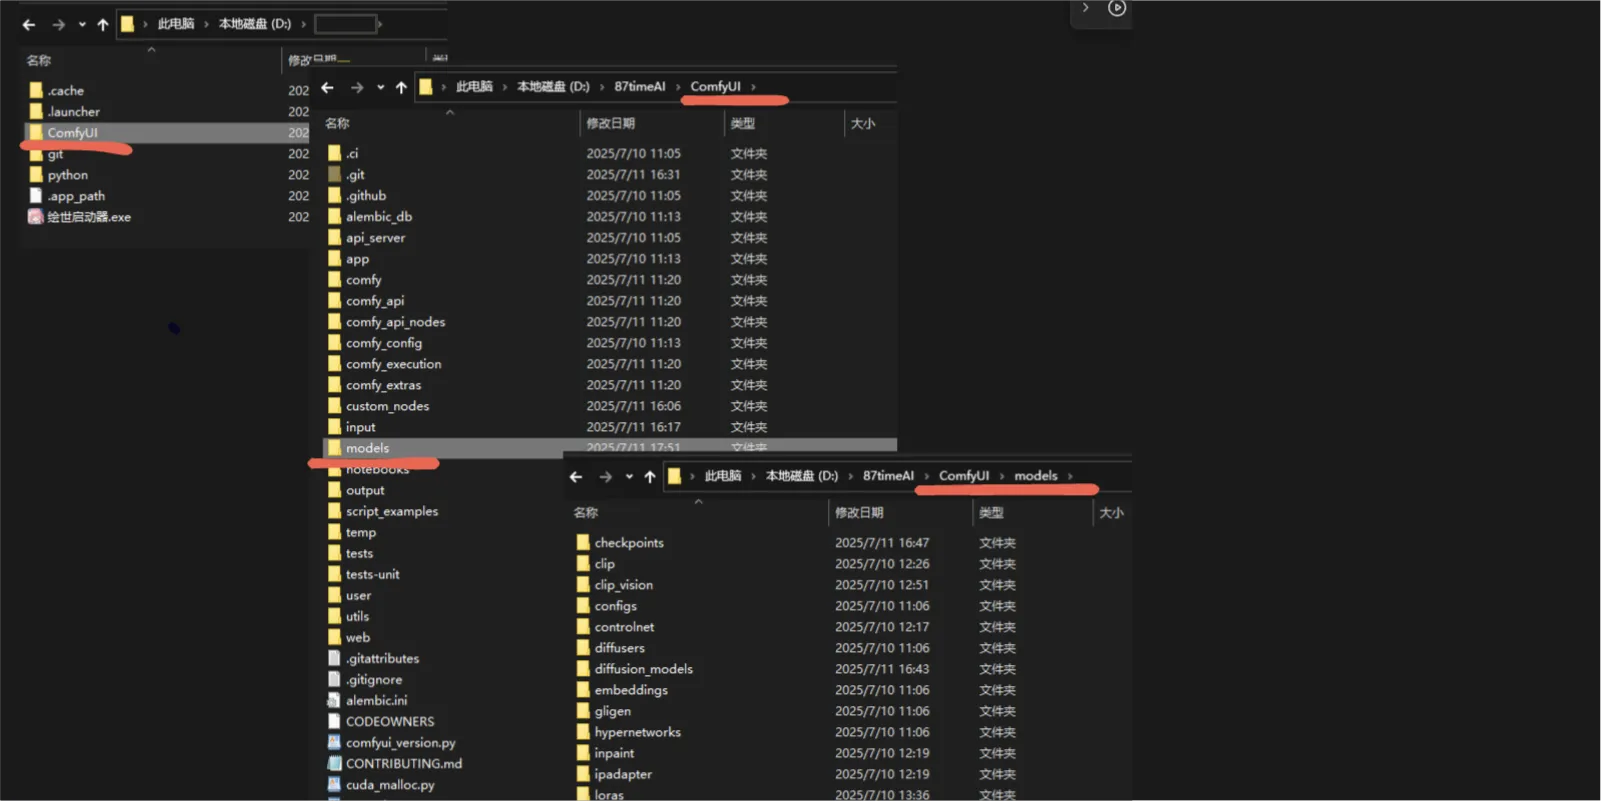Open the 绘世启动器.exe launcher file
Image resolution: width=1601 pixels, height=801 pixels.
pos(88,217)
